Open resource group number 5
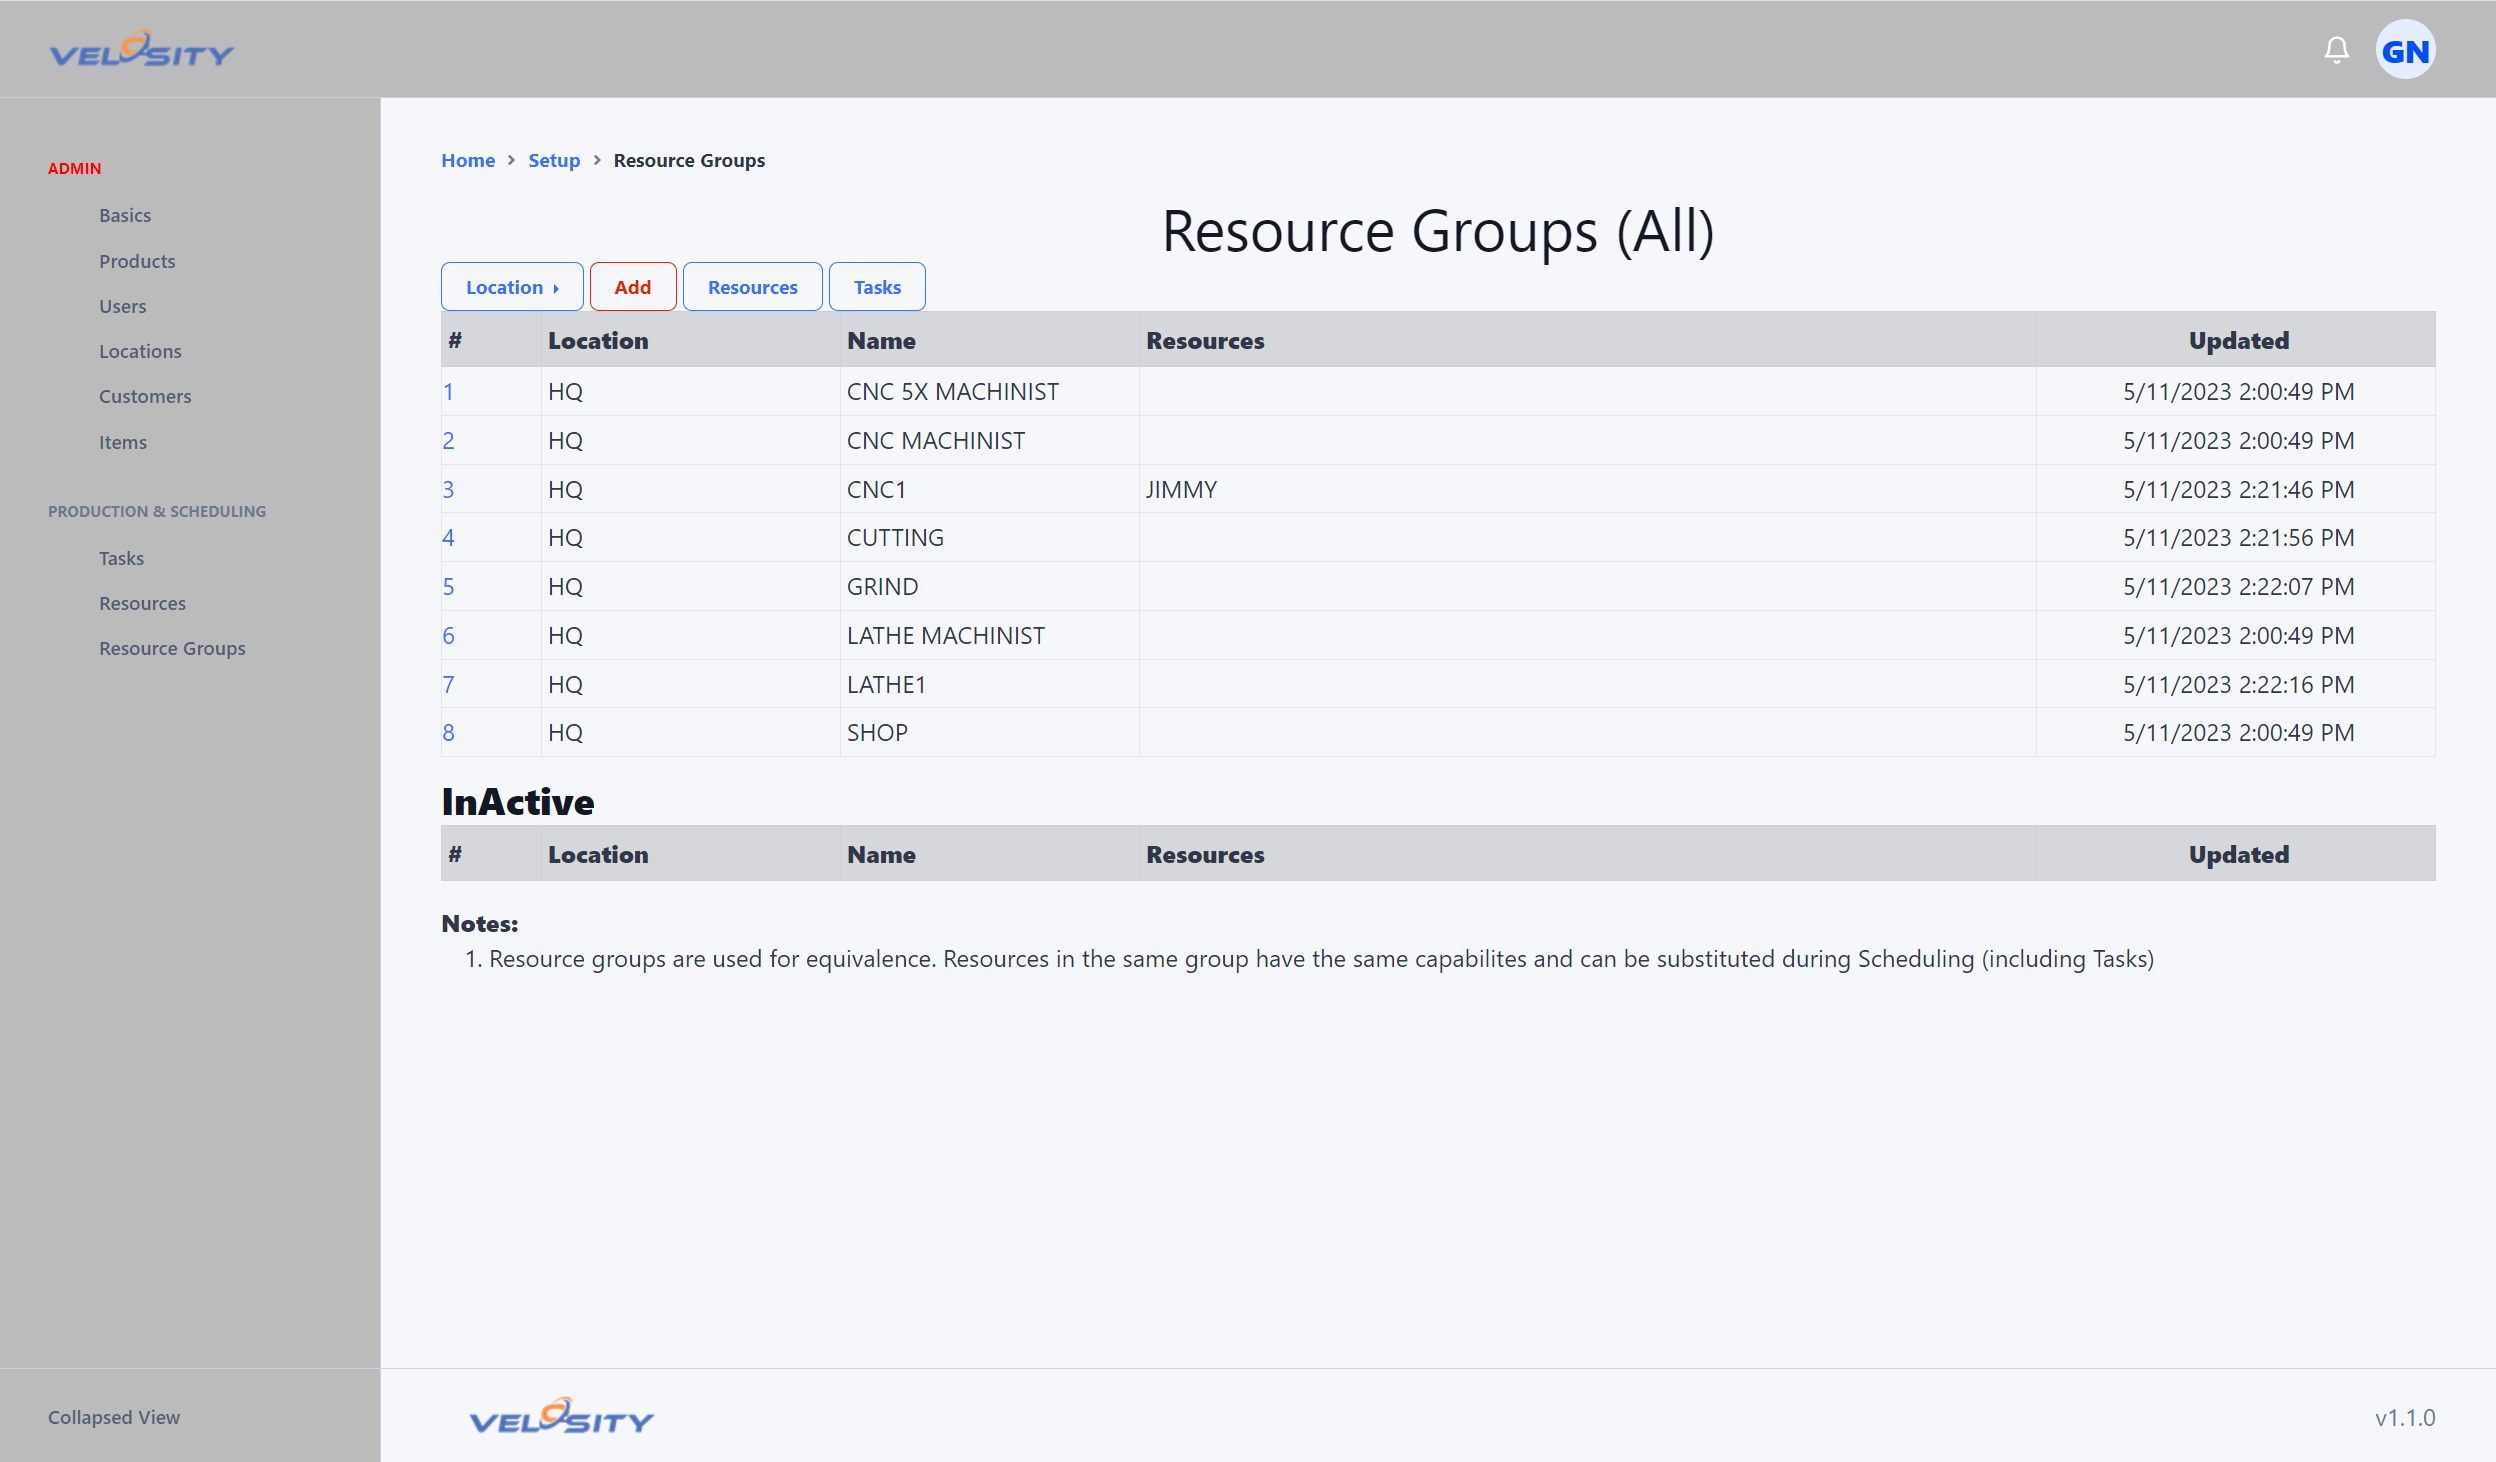2496x1462 pixels. pos(448,587)
